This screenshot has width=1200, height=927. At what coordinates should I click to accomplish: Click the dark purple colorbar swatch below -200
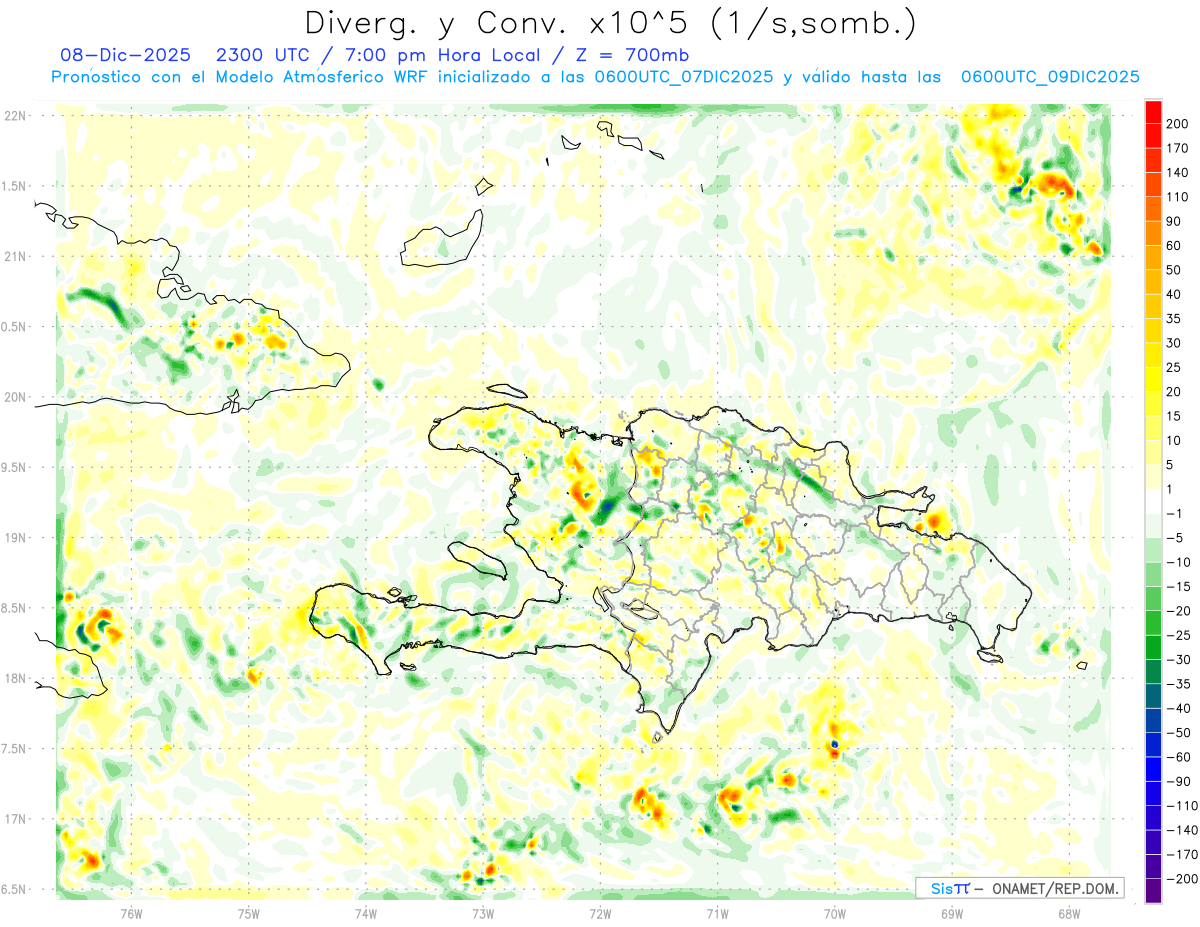[x=1153, y=891]
